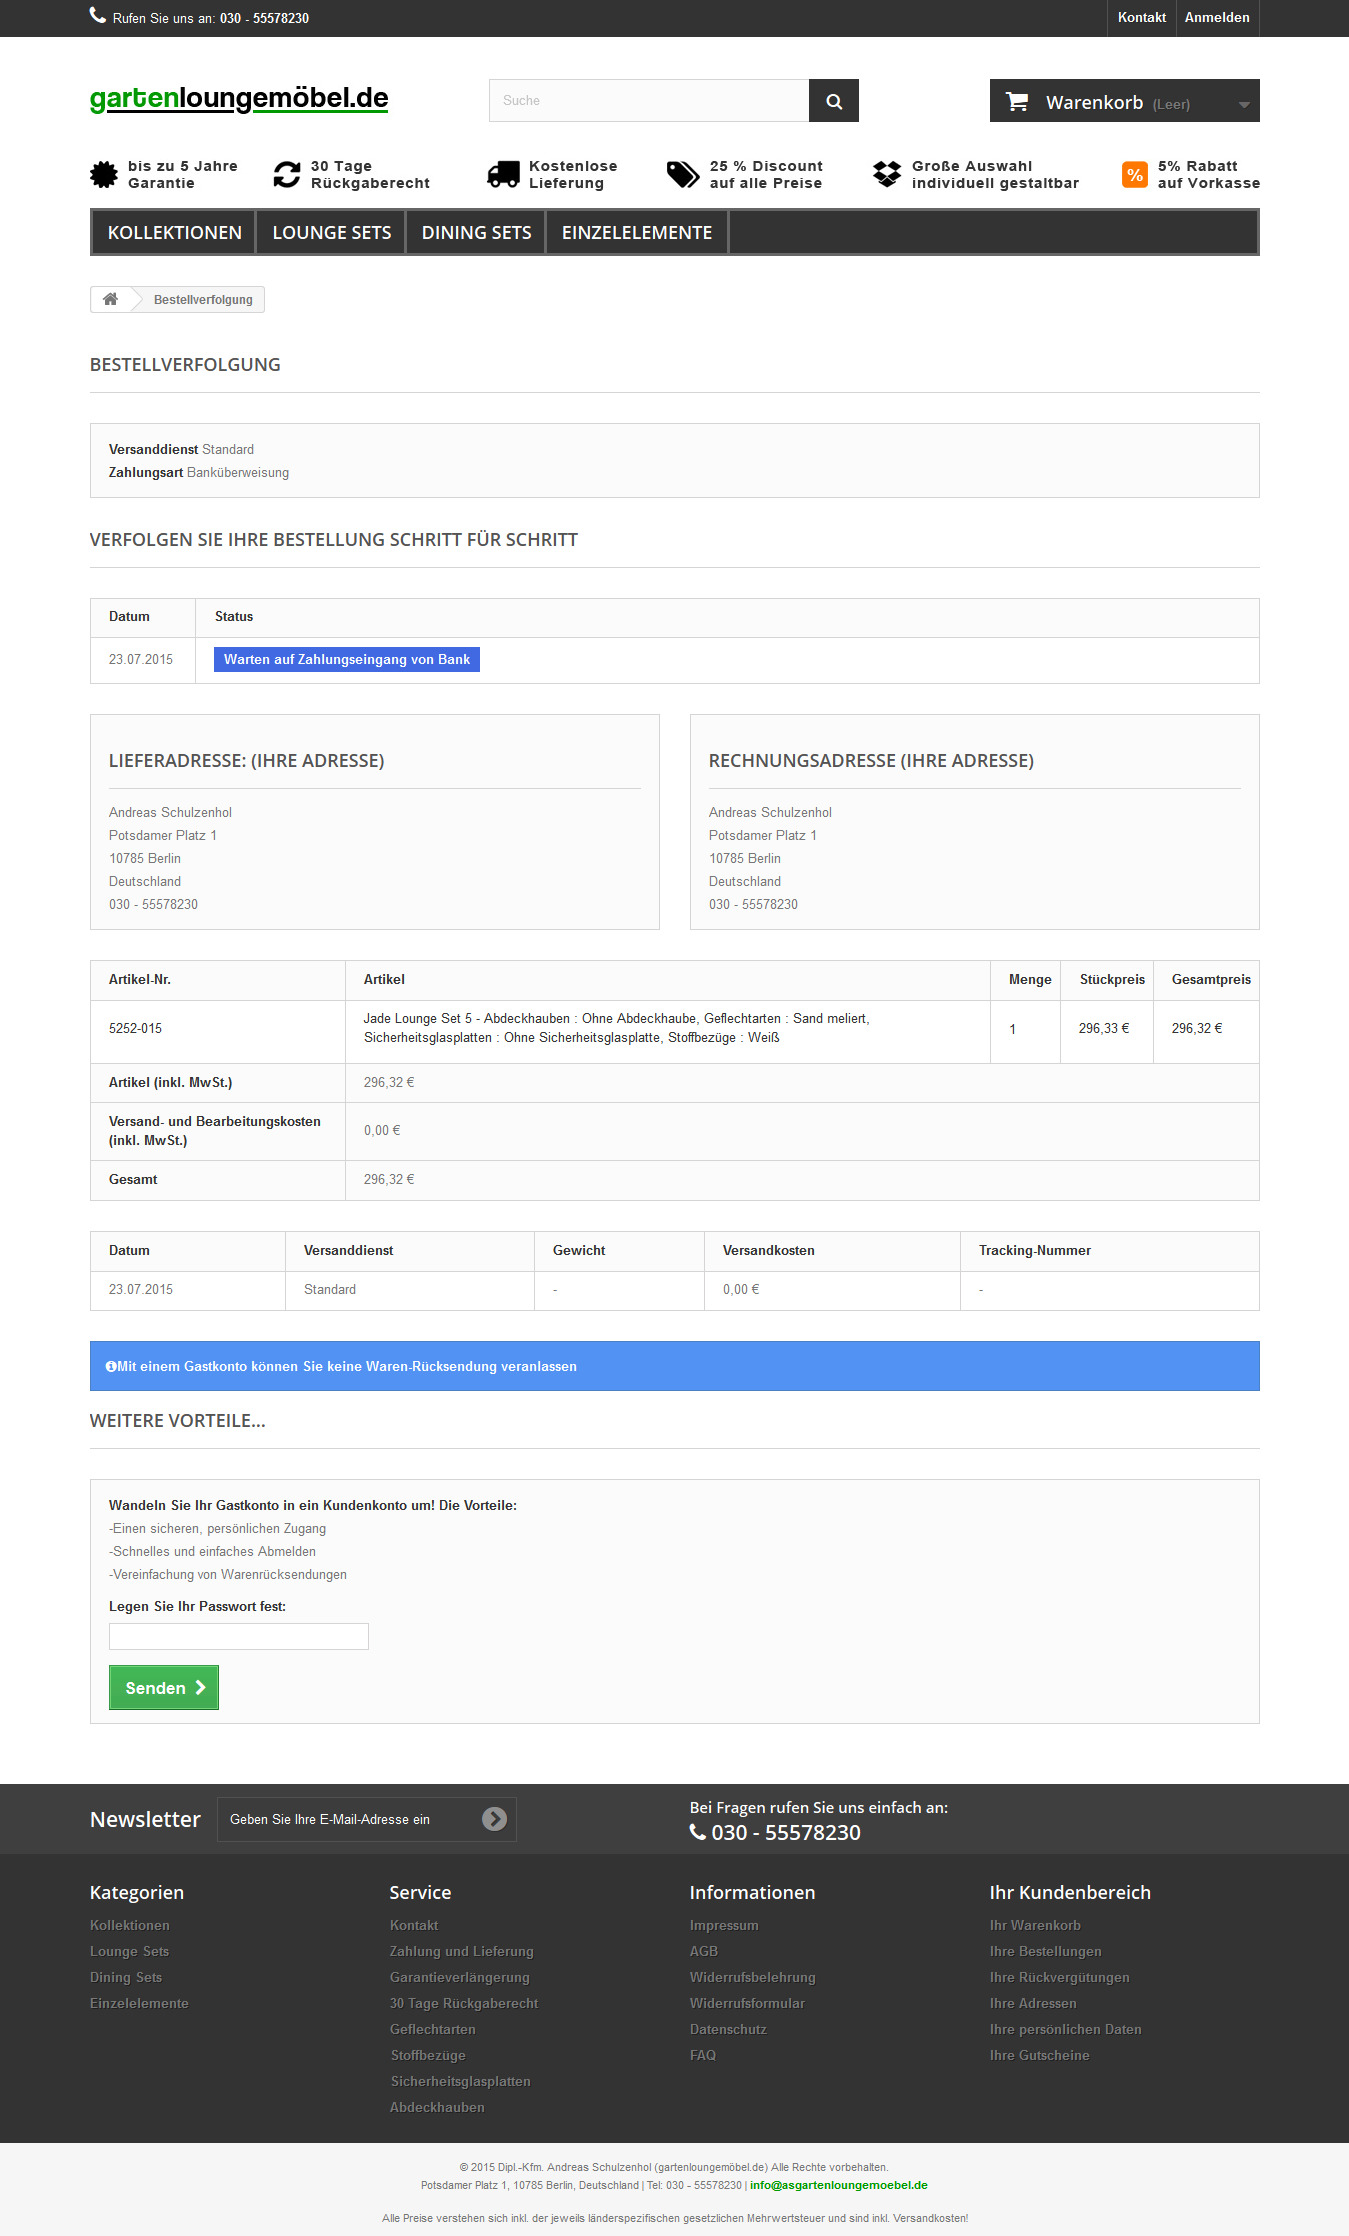
Task: Submit newsletter with arrow icon
Action: coord(494,1819)
